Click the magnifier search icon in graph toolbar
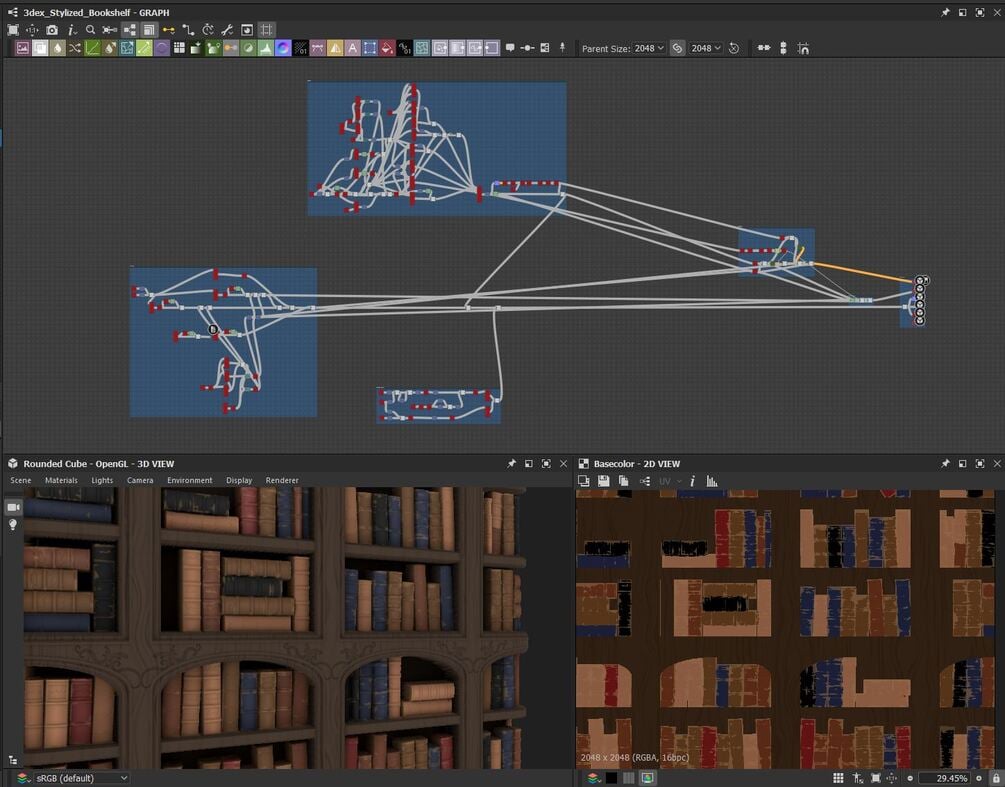 pyautogui.click(x=90, y=29)
